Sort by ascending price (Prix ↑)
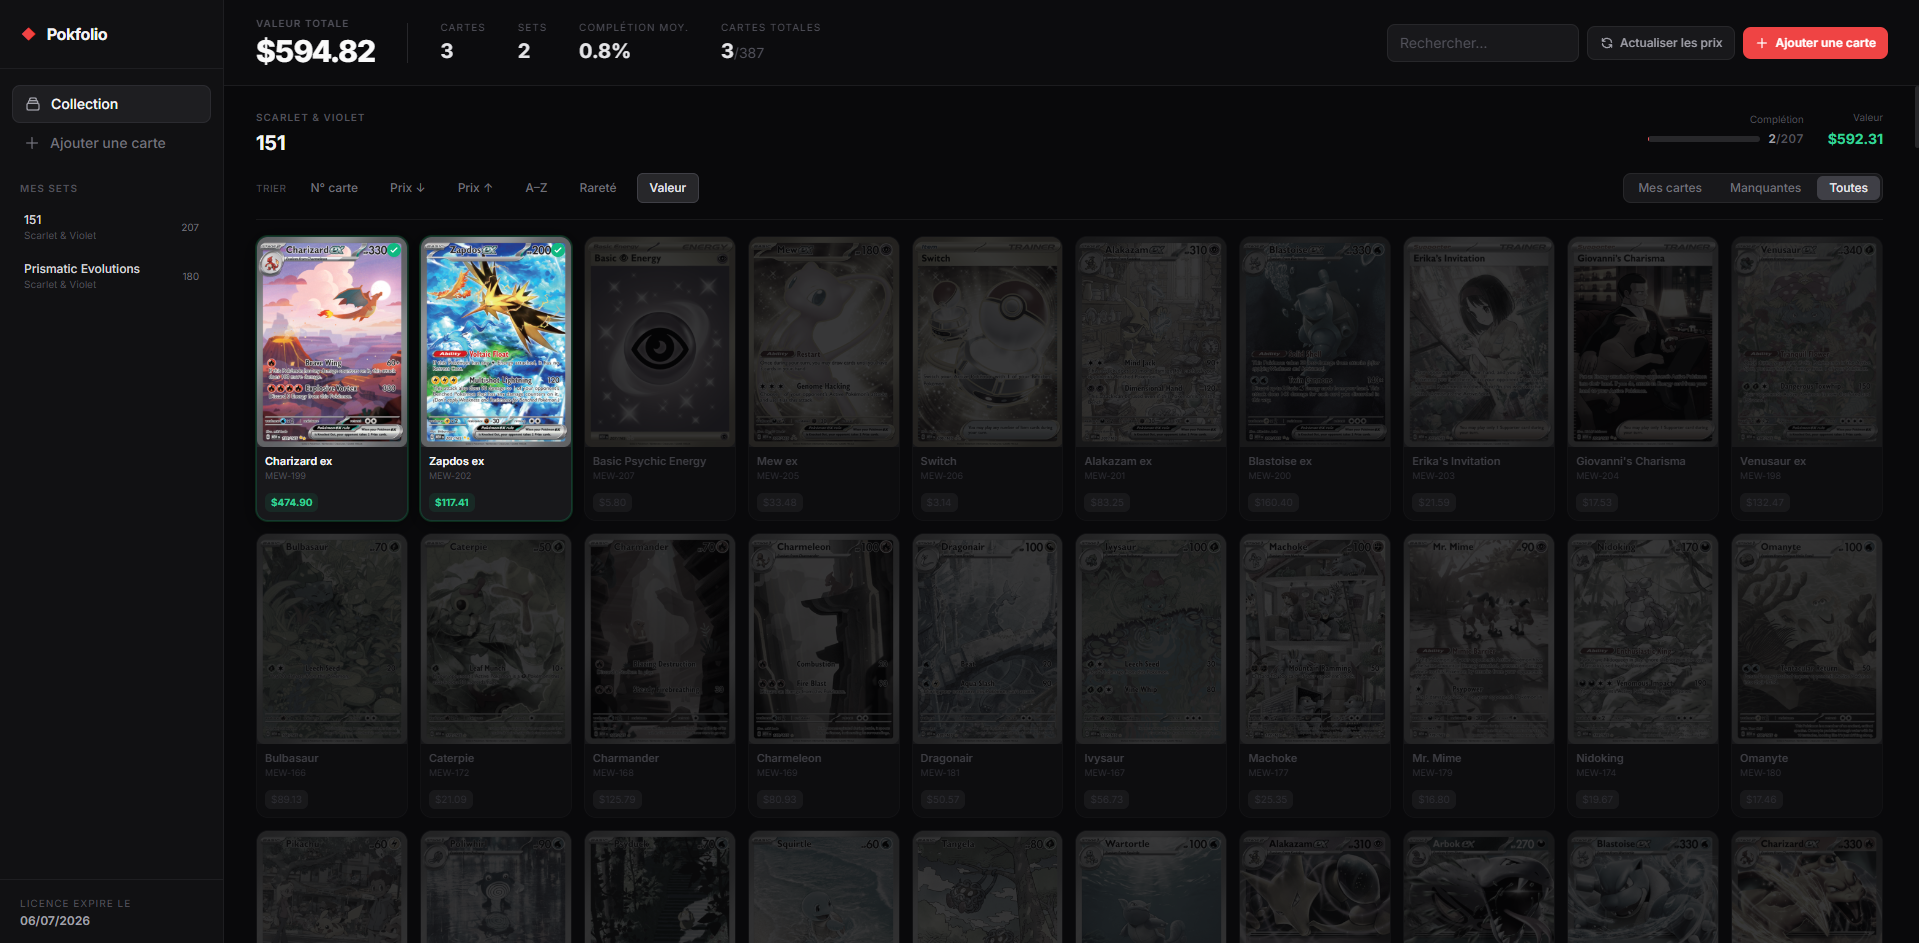Viewport: 1919px width, 943px height. [x=475, y=188]
